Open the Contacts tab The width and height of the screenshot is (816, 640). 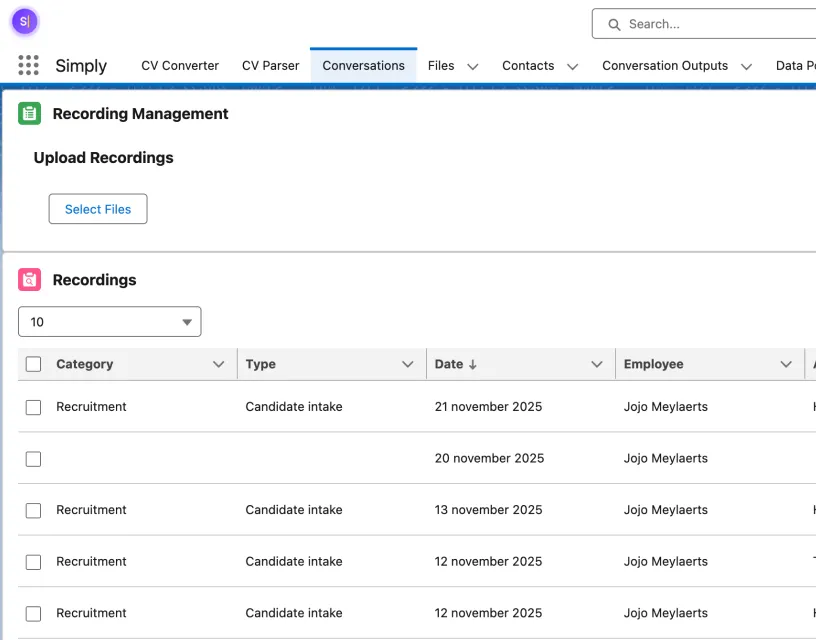click(528, 66)
